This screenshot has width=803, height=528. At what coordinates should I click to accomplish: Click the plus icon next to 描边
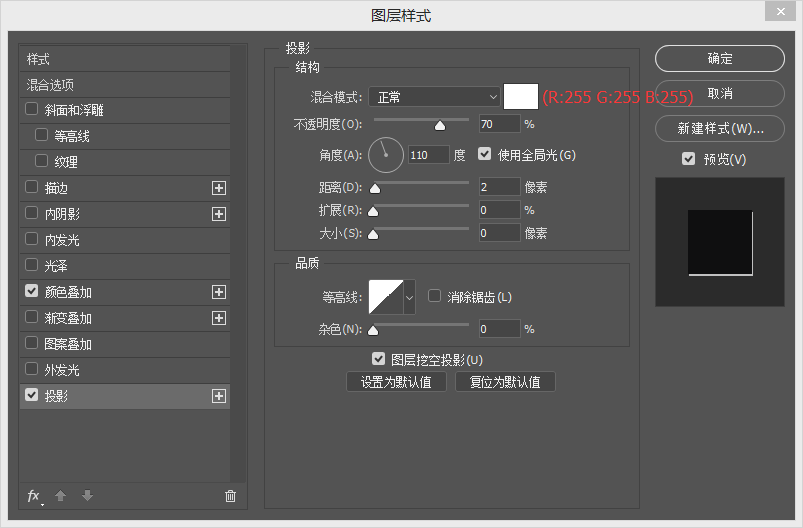[x=219, y=188]
